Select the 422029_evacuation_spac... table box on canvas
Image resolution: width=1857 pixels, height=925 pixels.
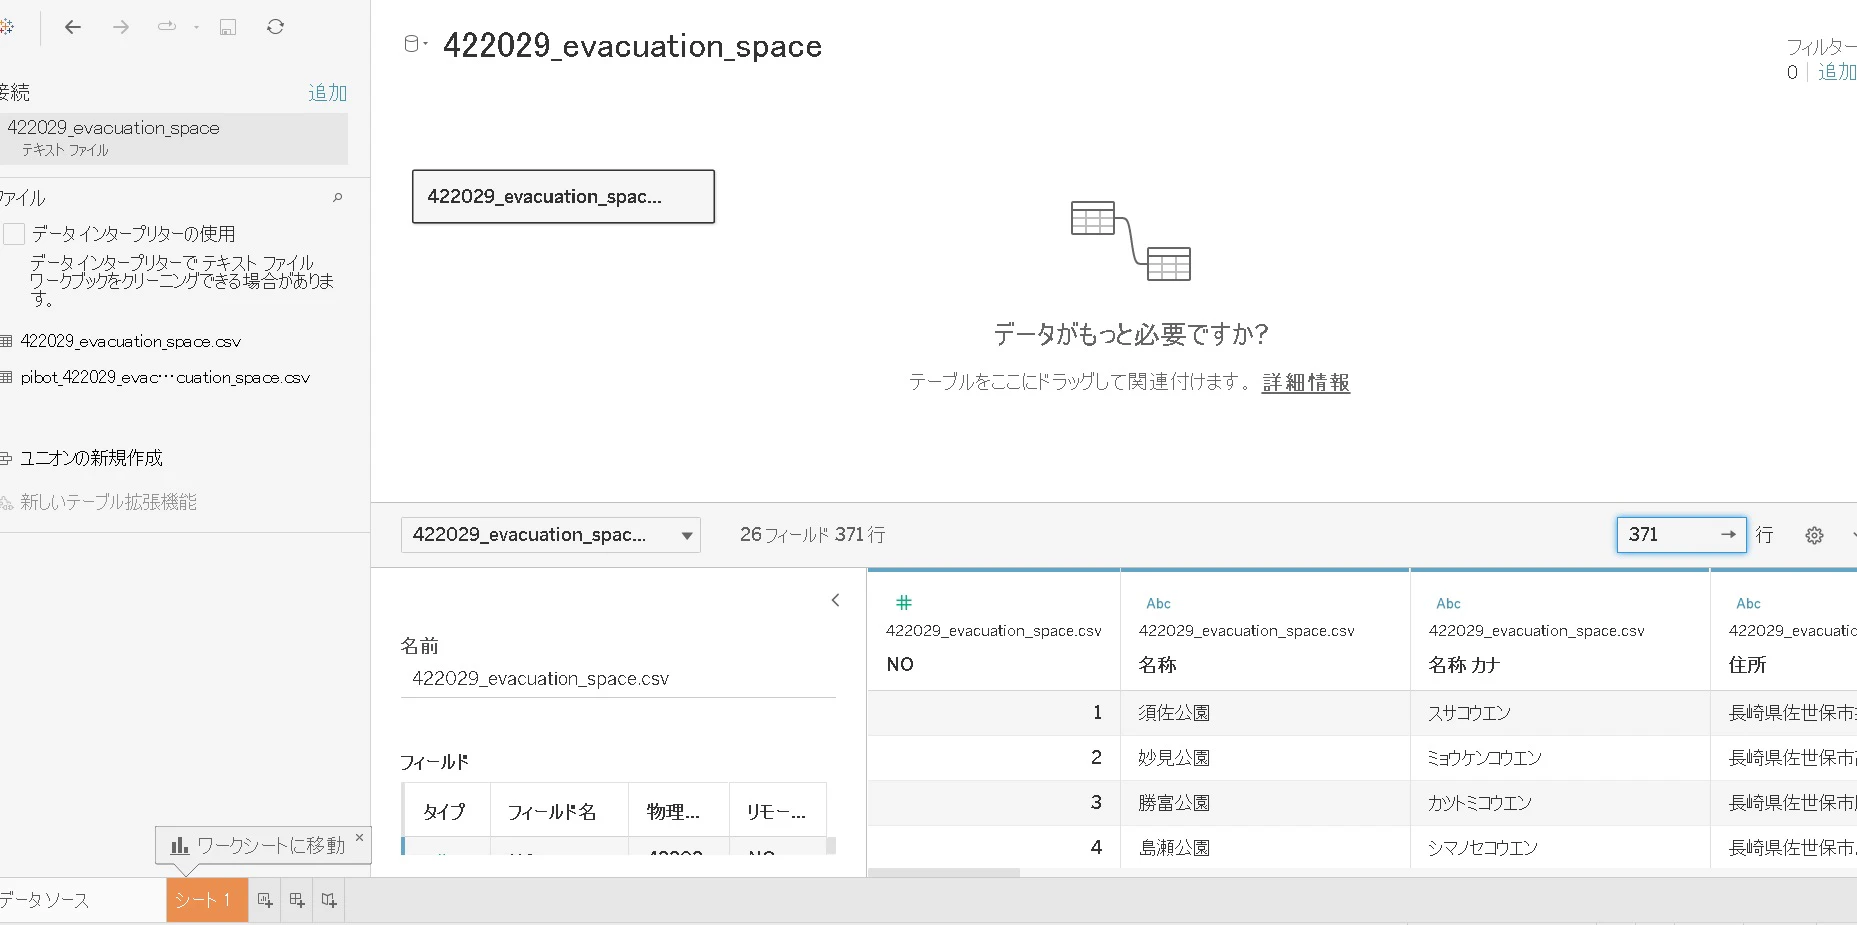pos(563,196)
